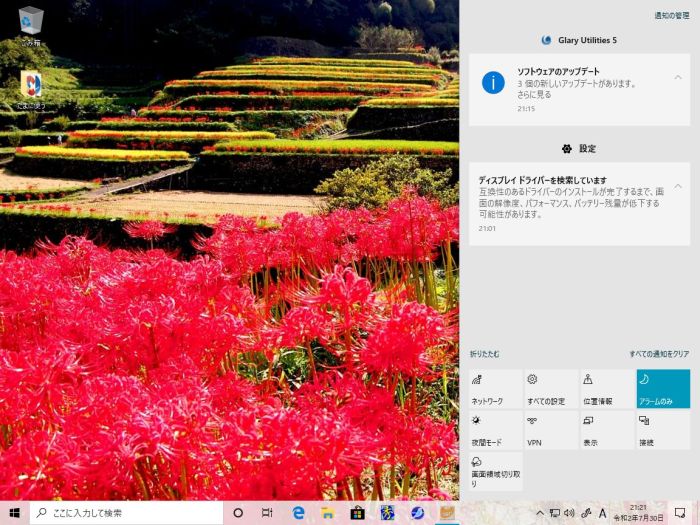
Task: Click the Action Center icon in the taskbar corner
Action: tap(680, 512)
